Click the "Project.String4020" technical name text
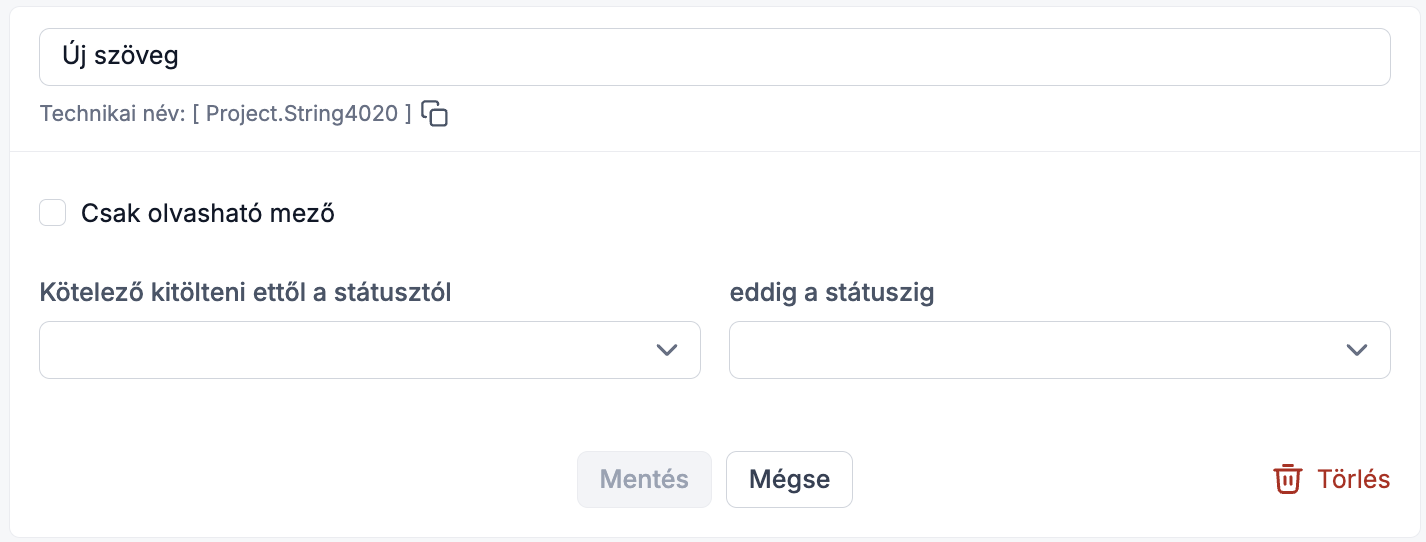The image size is (1426, 542). pyautogui.click(x=302, y=114)
